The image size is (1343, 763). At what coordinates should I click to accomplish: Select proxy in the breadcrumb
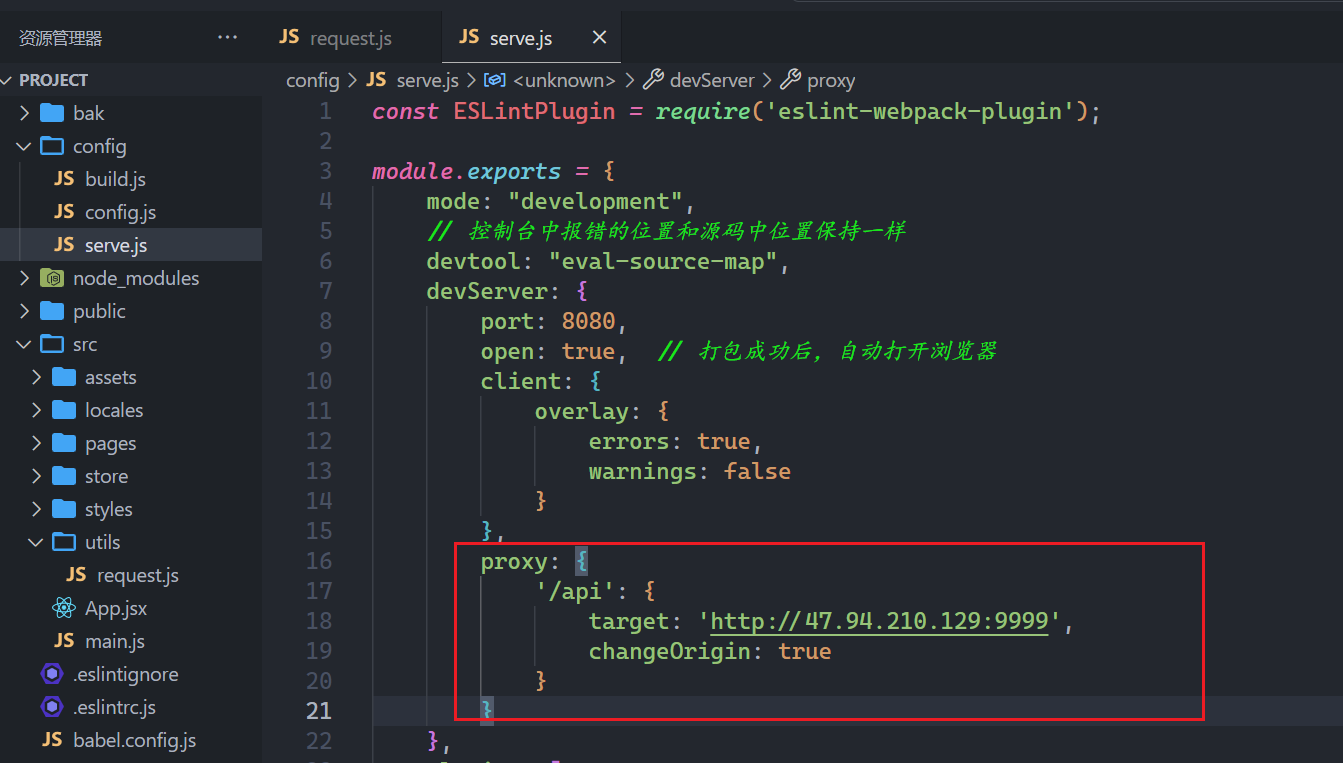(831, 80)
